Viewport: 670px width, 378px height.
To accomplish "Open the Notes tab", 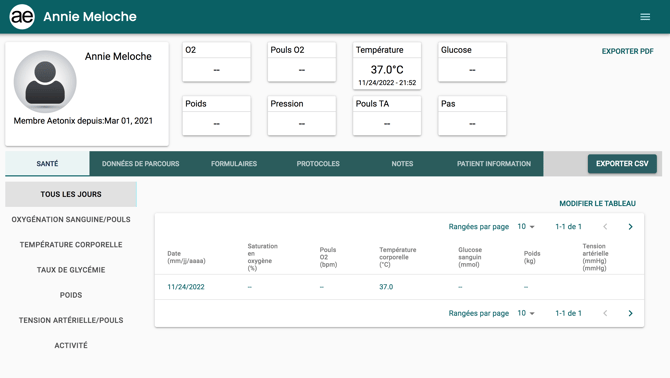I will tap(402, 164).
